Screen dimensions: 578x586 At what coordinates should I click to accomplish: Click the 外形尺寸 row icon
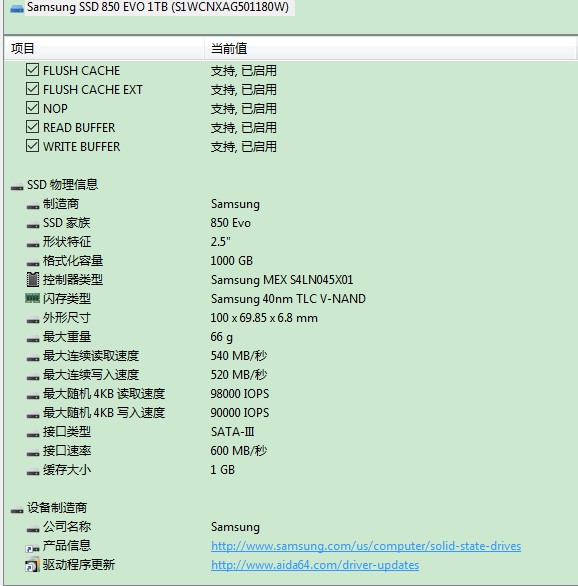coord(33,320)
